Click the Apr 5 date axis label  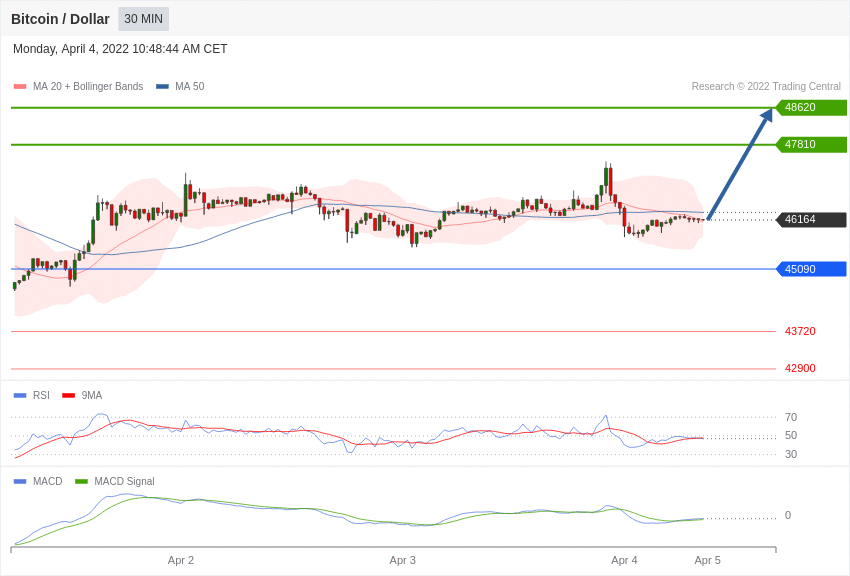point(707,560)
